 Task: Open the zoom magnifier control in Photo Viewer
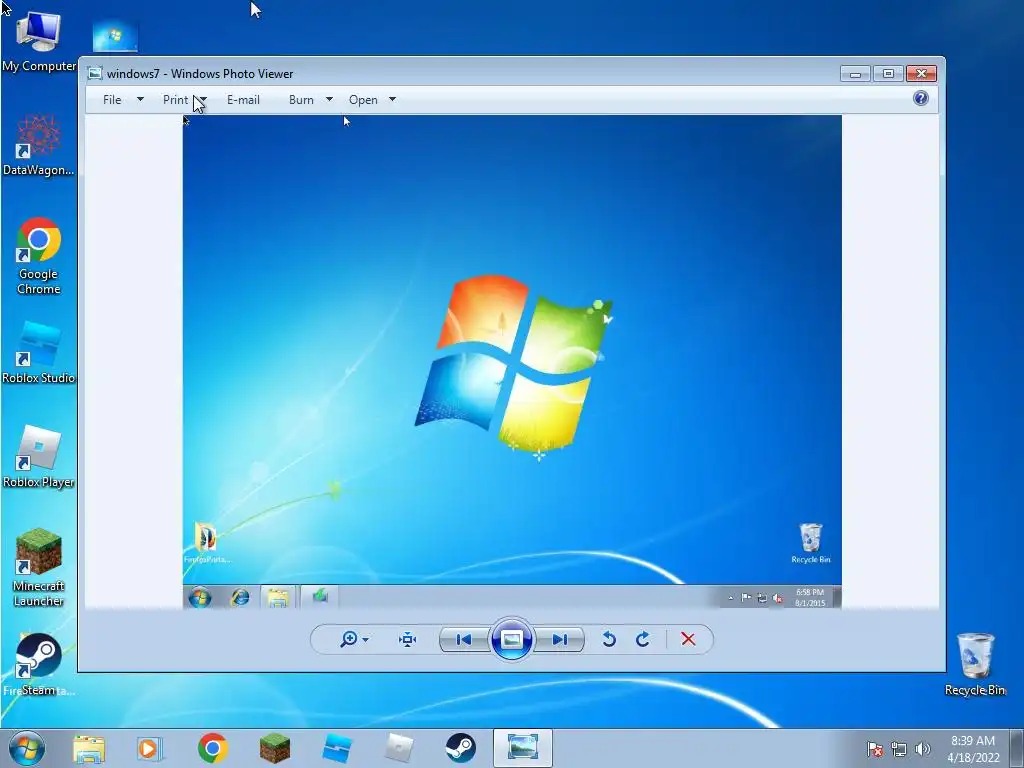349,639
